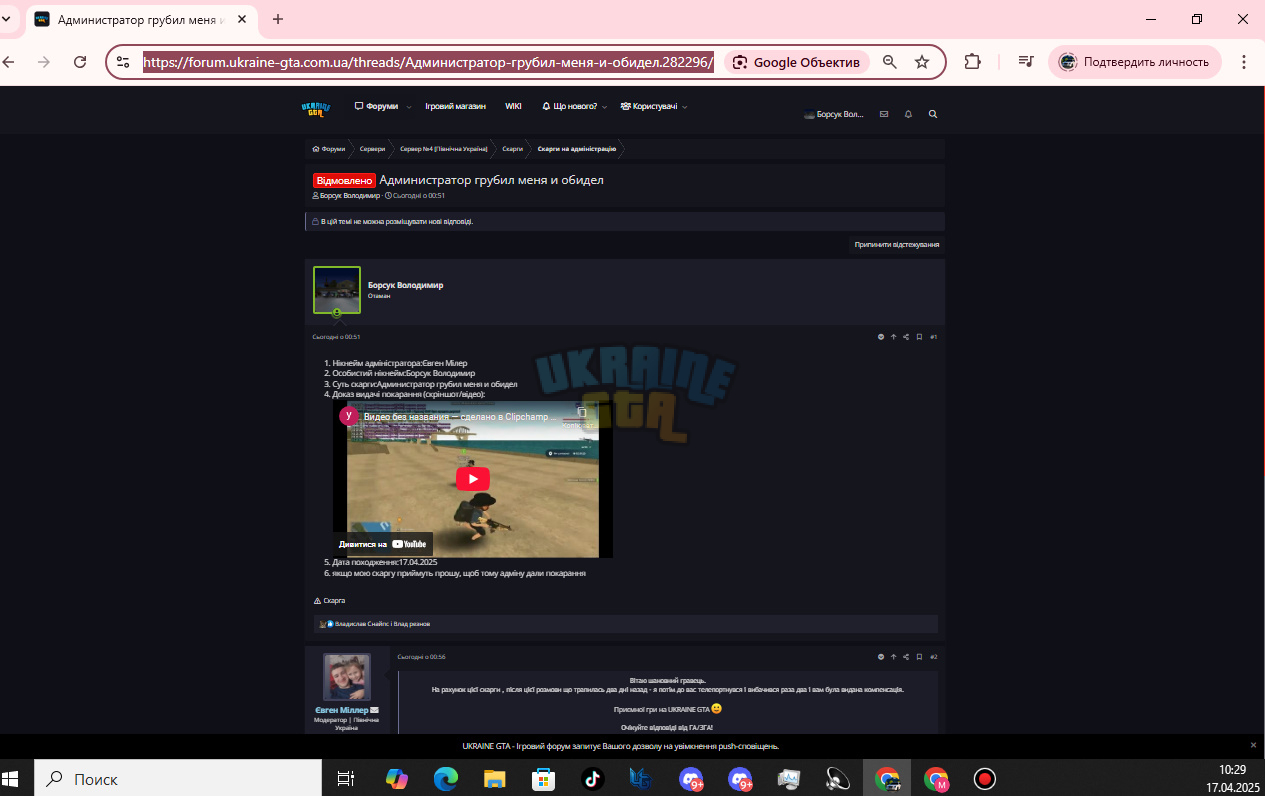Viewport: 1265px width, 796px height.
Task: View site information icon in address bar
Action: tap(123, 62)
